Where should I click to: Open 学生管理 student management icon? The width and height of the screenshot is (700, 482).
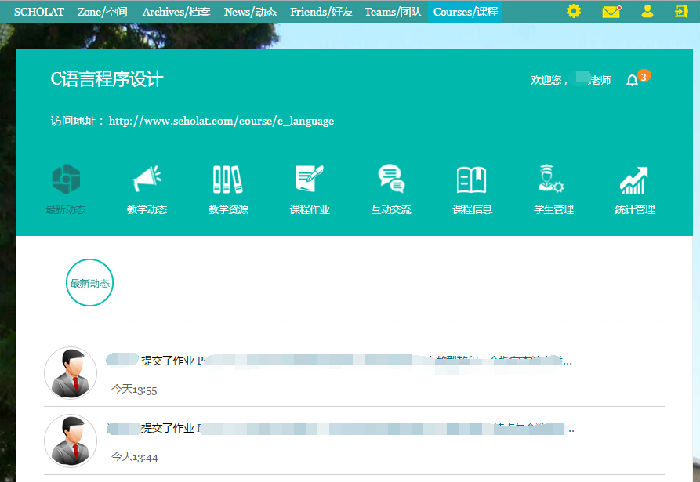(551, 181)
